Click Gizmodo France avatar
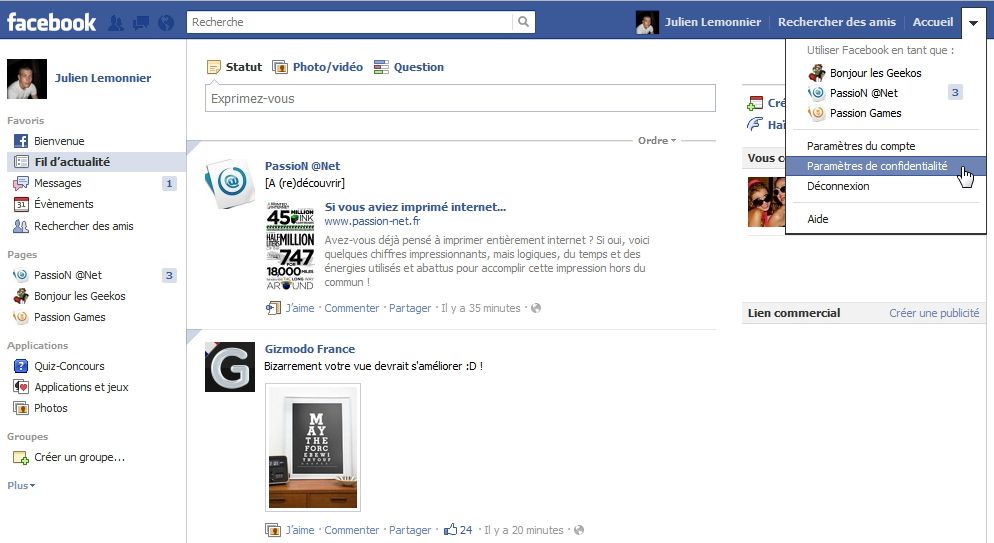The image size is (994, 543). click(229, 367)
